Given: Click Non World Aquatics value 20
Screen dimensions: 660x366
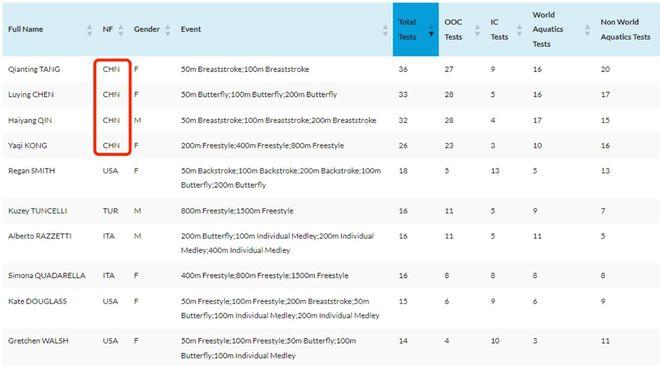Looking at the screenshot, I should point(605,69).
